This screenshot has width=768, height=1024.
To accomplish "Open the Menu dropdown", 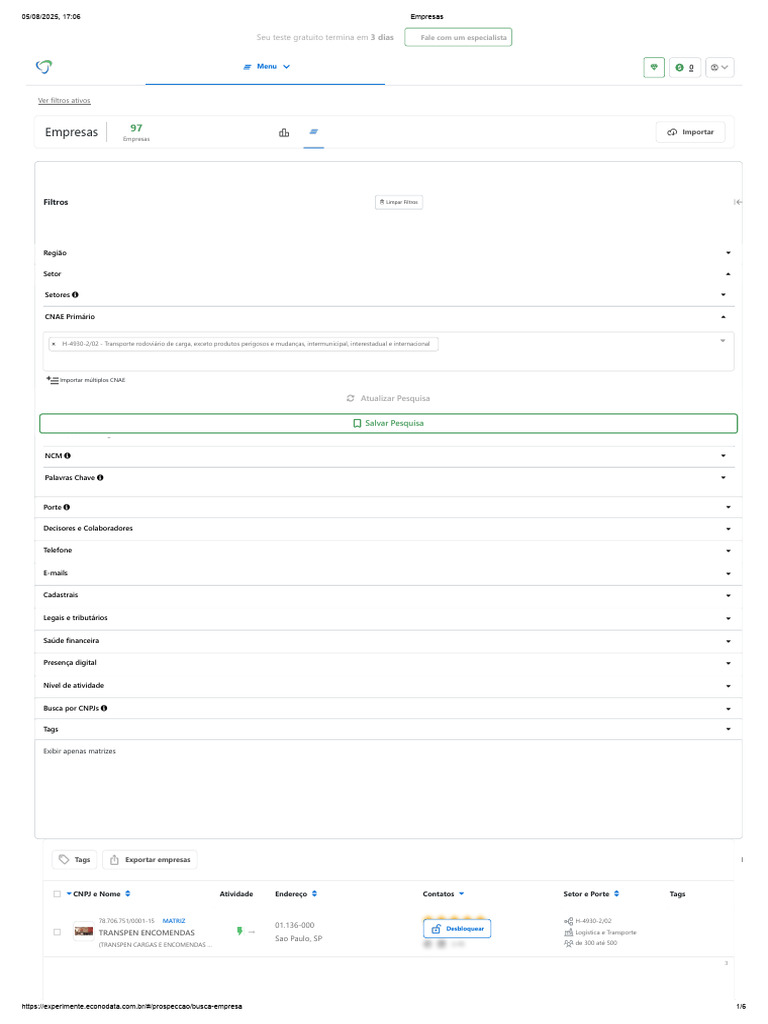I will (x=266, y=67).
